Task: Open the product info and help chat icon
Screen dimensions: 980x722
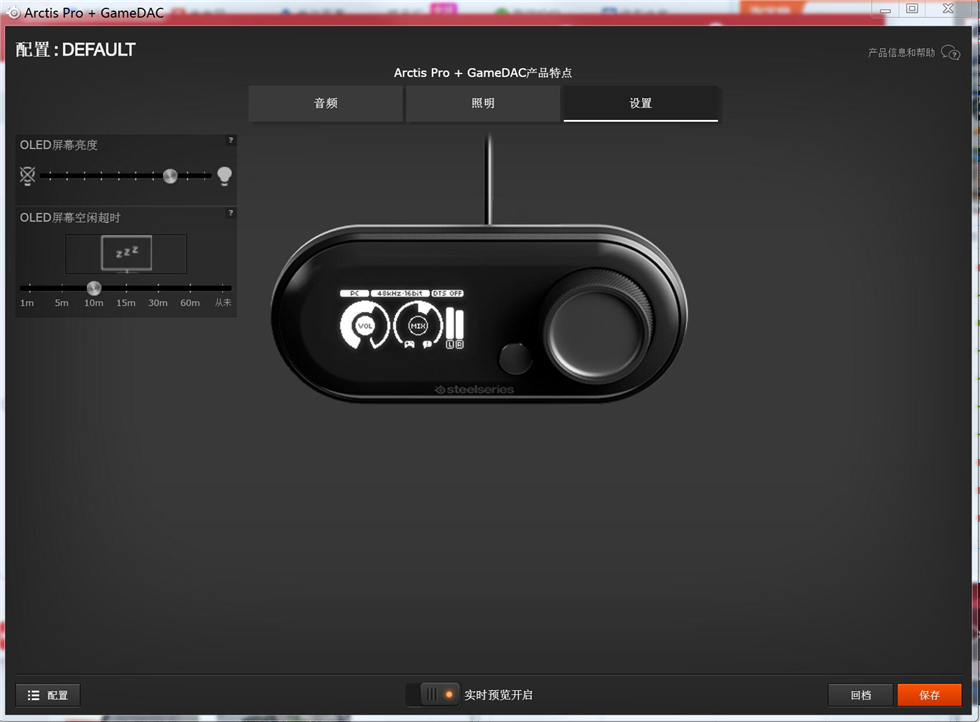Action: point(951,53)
